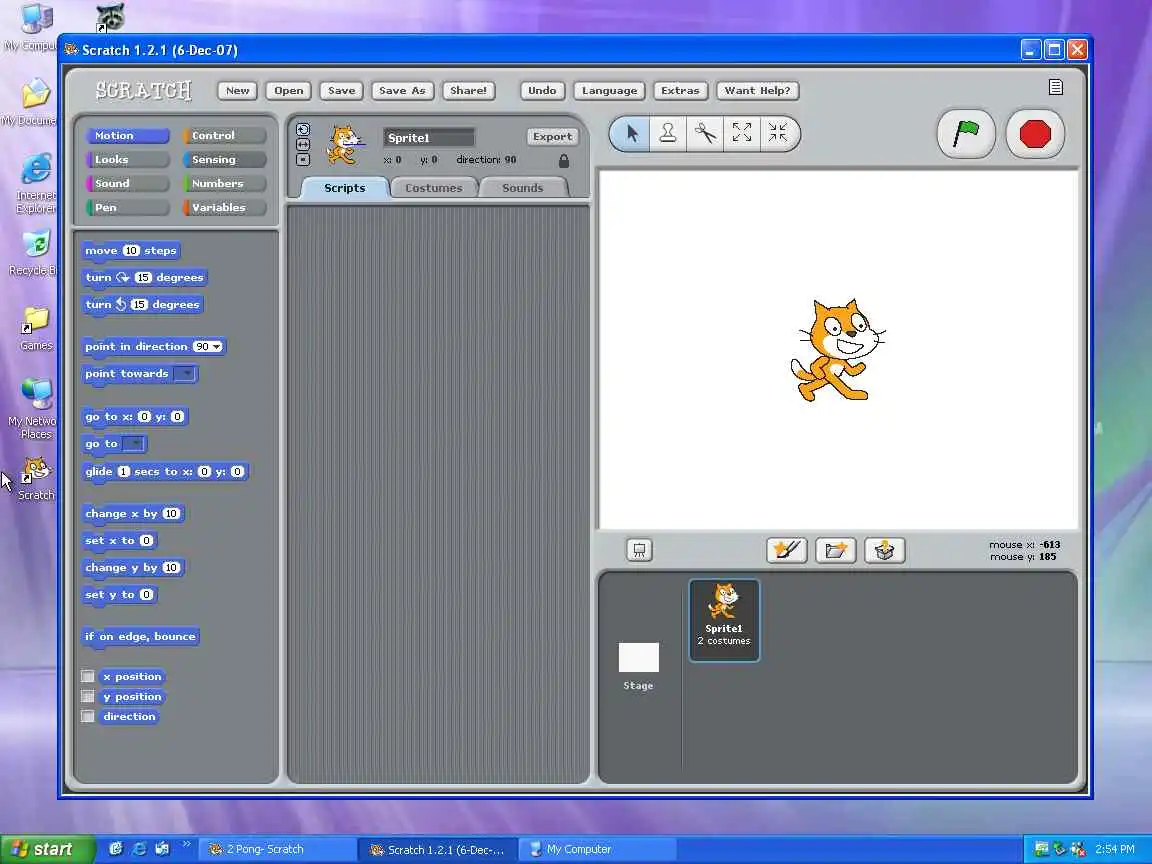Get a surprise sprite
This screenshot has width=1152, height=864.
point(885,550)
